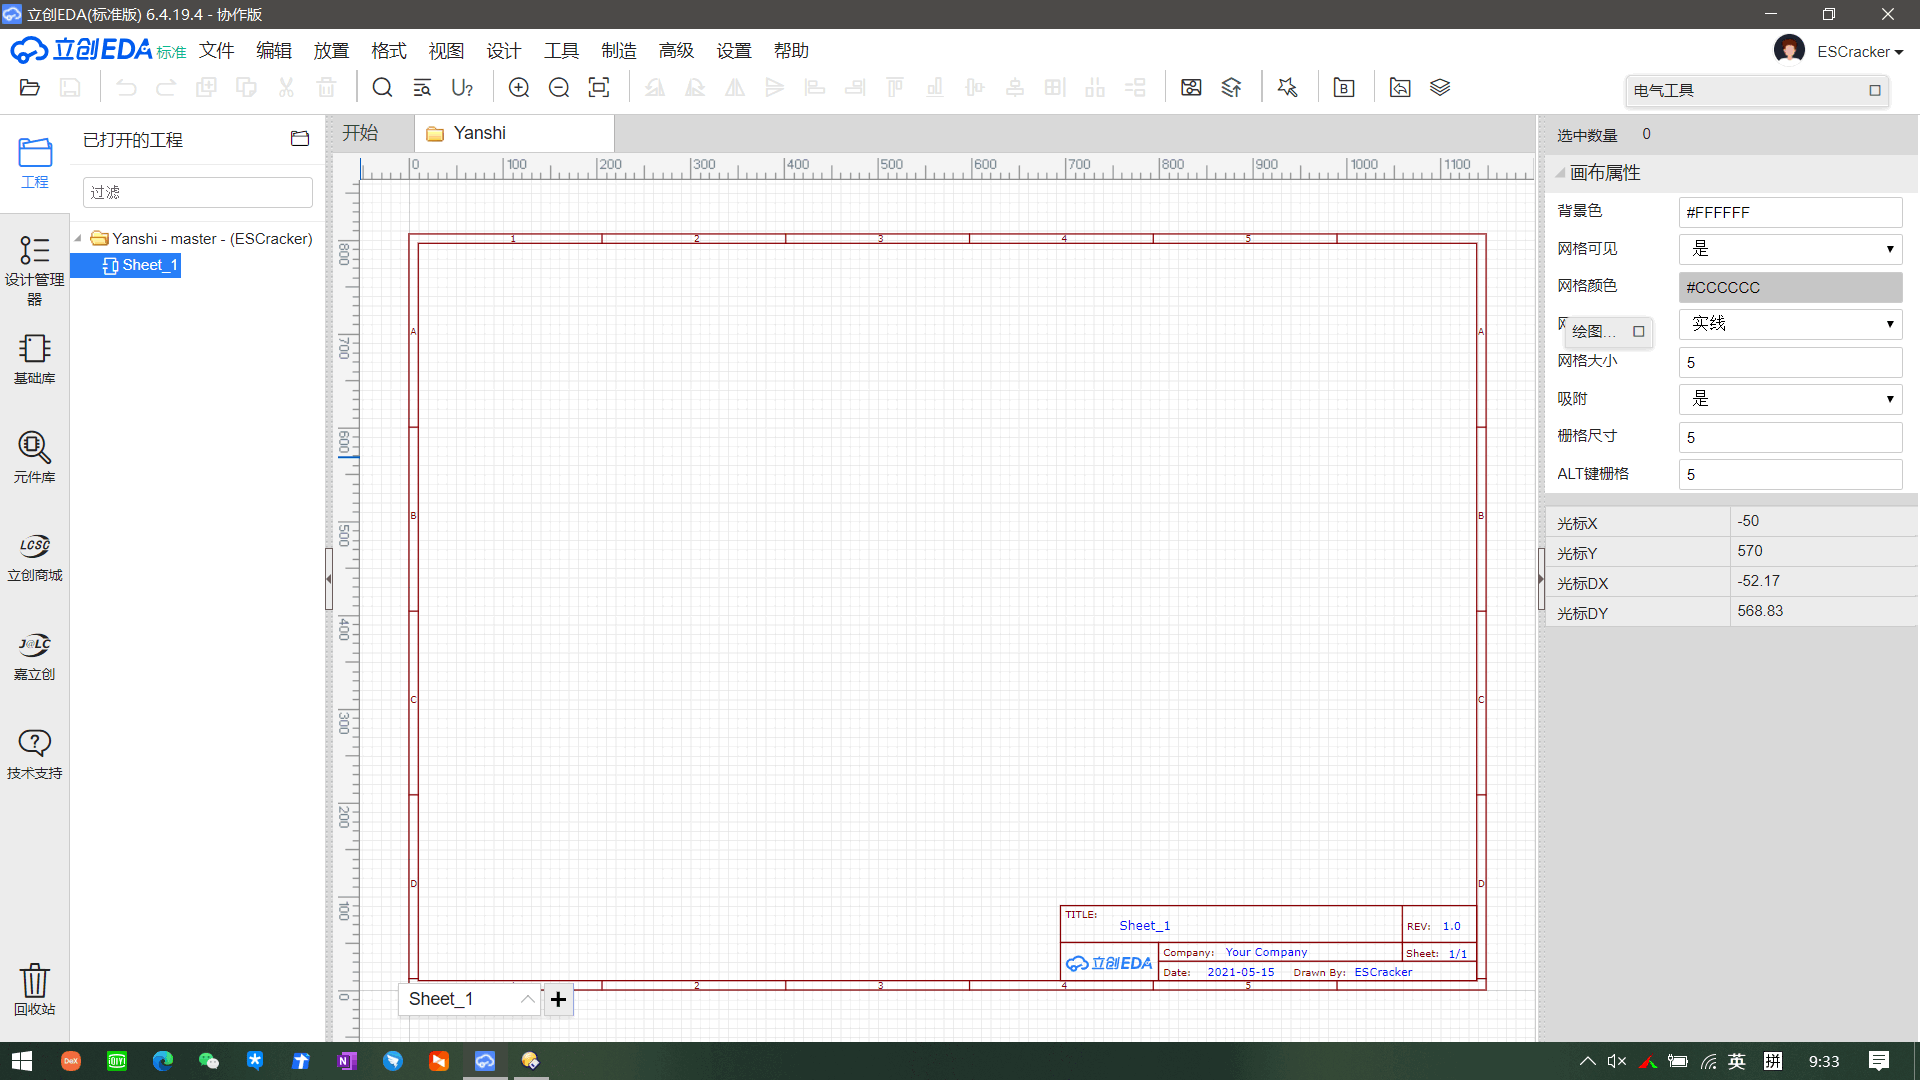The image size is (1920, 1080).
Task: Click the folder icon beside 已打开的工程
Action: [x=300, y=139]
